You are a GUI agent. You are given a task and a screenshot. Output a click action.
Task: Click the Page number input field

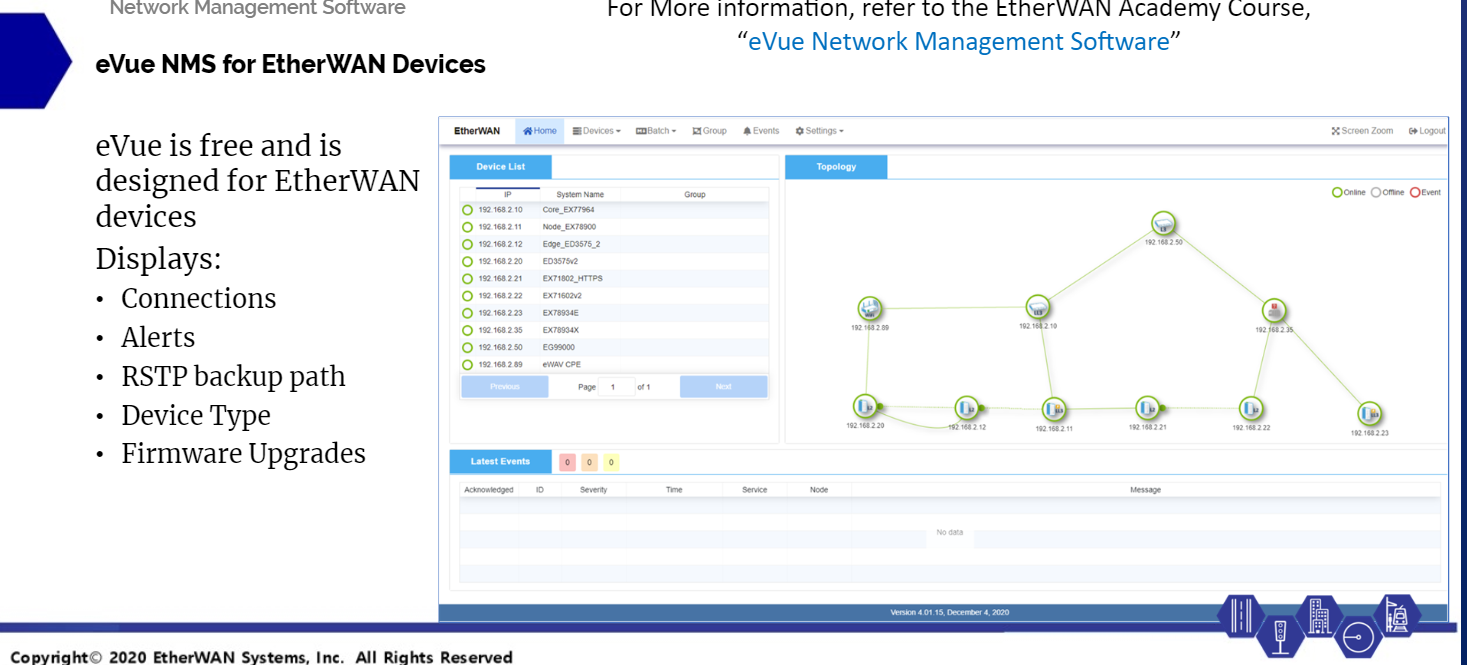(x=616, y=387)
